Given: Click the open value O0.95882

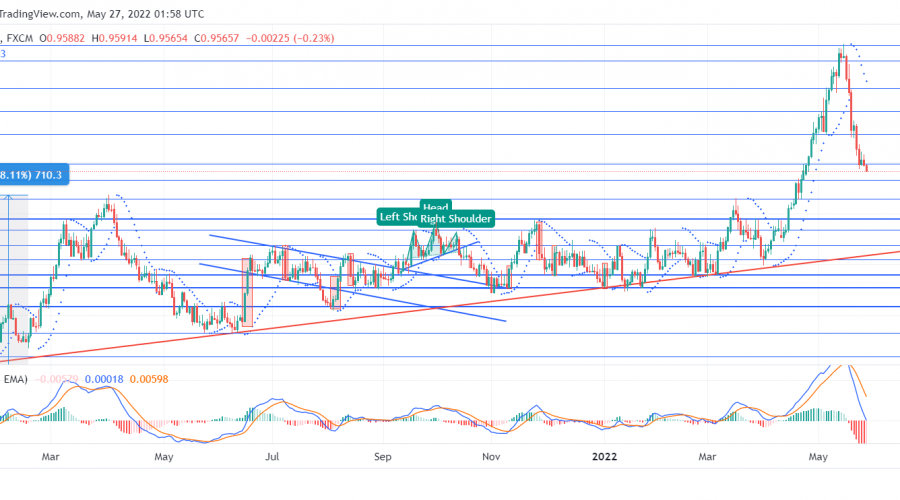Looking at the screenshot, I should 62,38.
